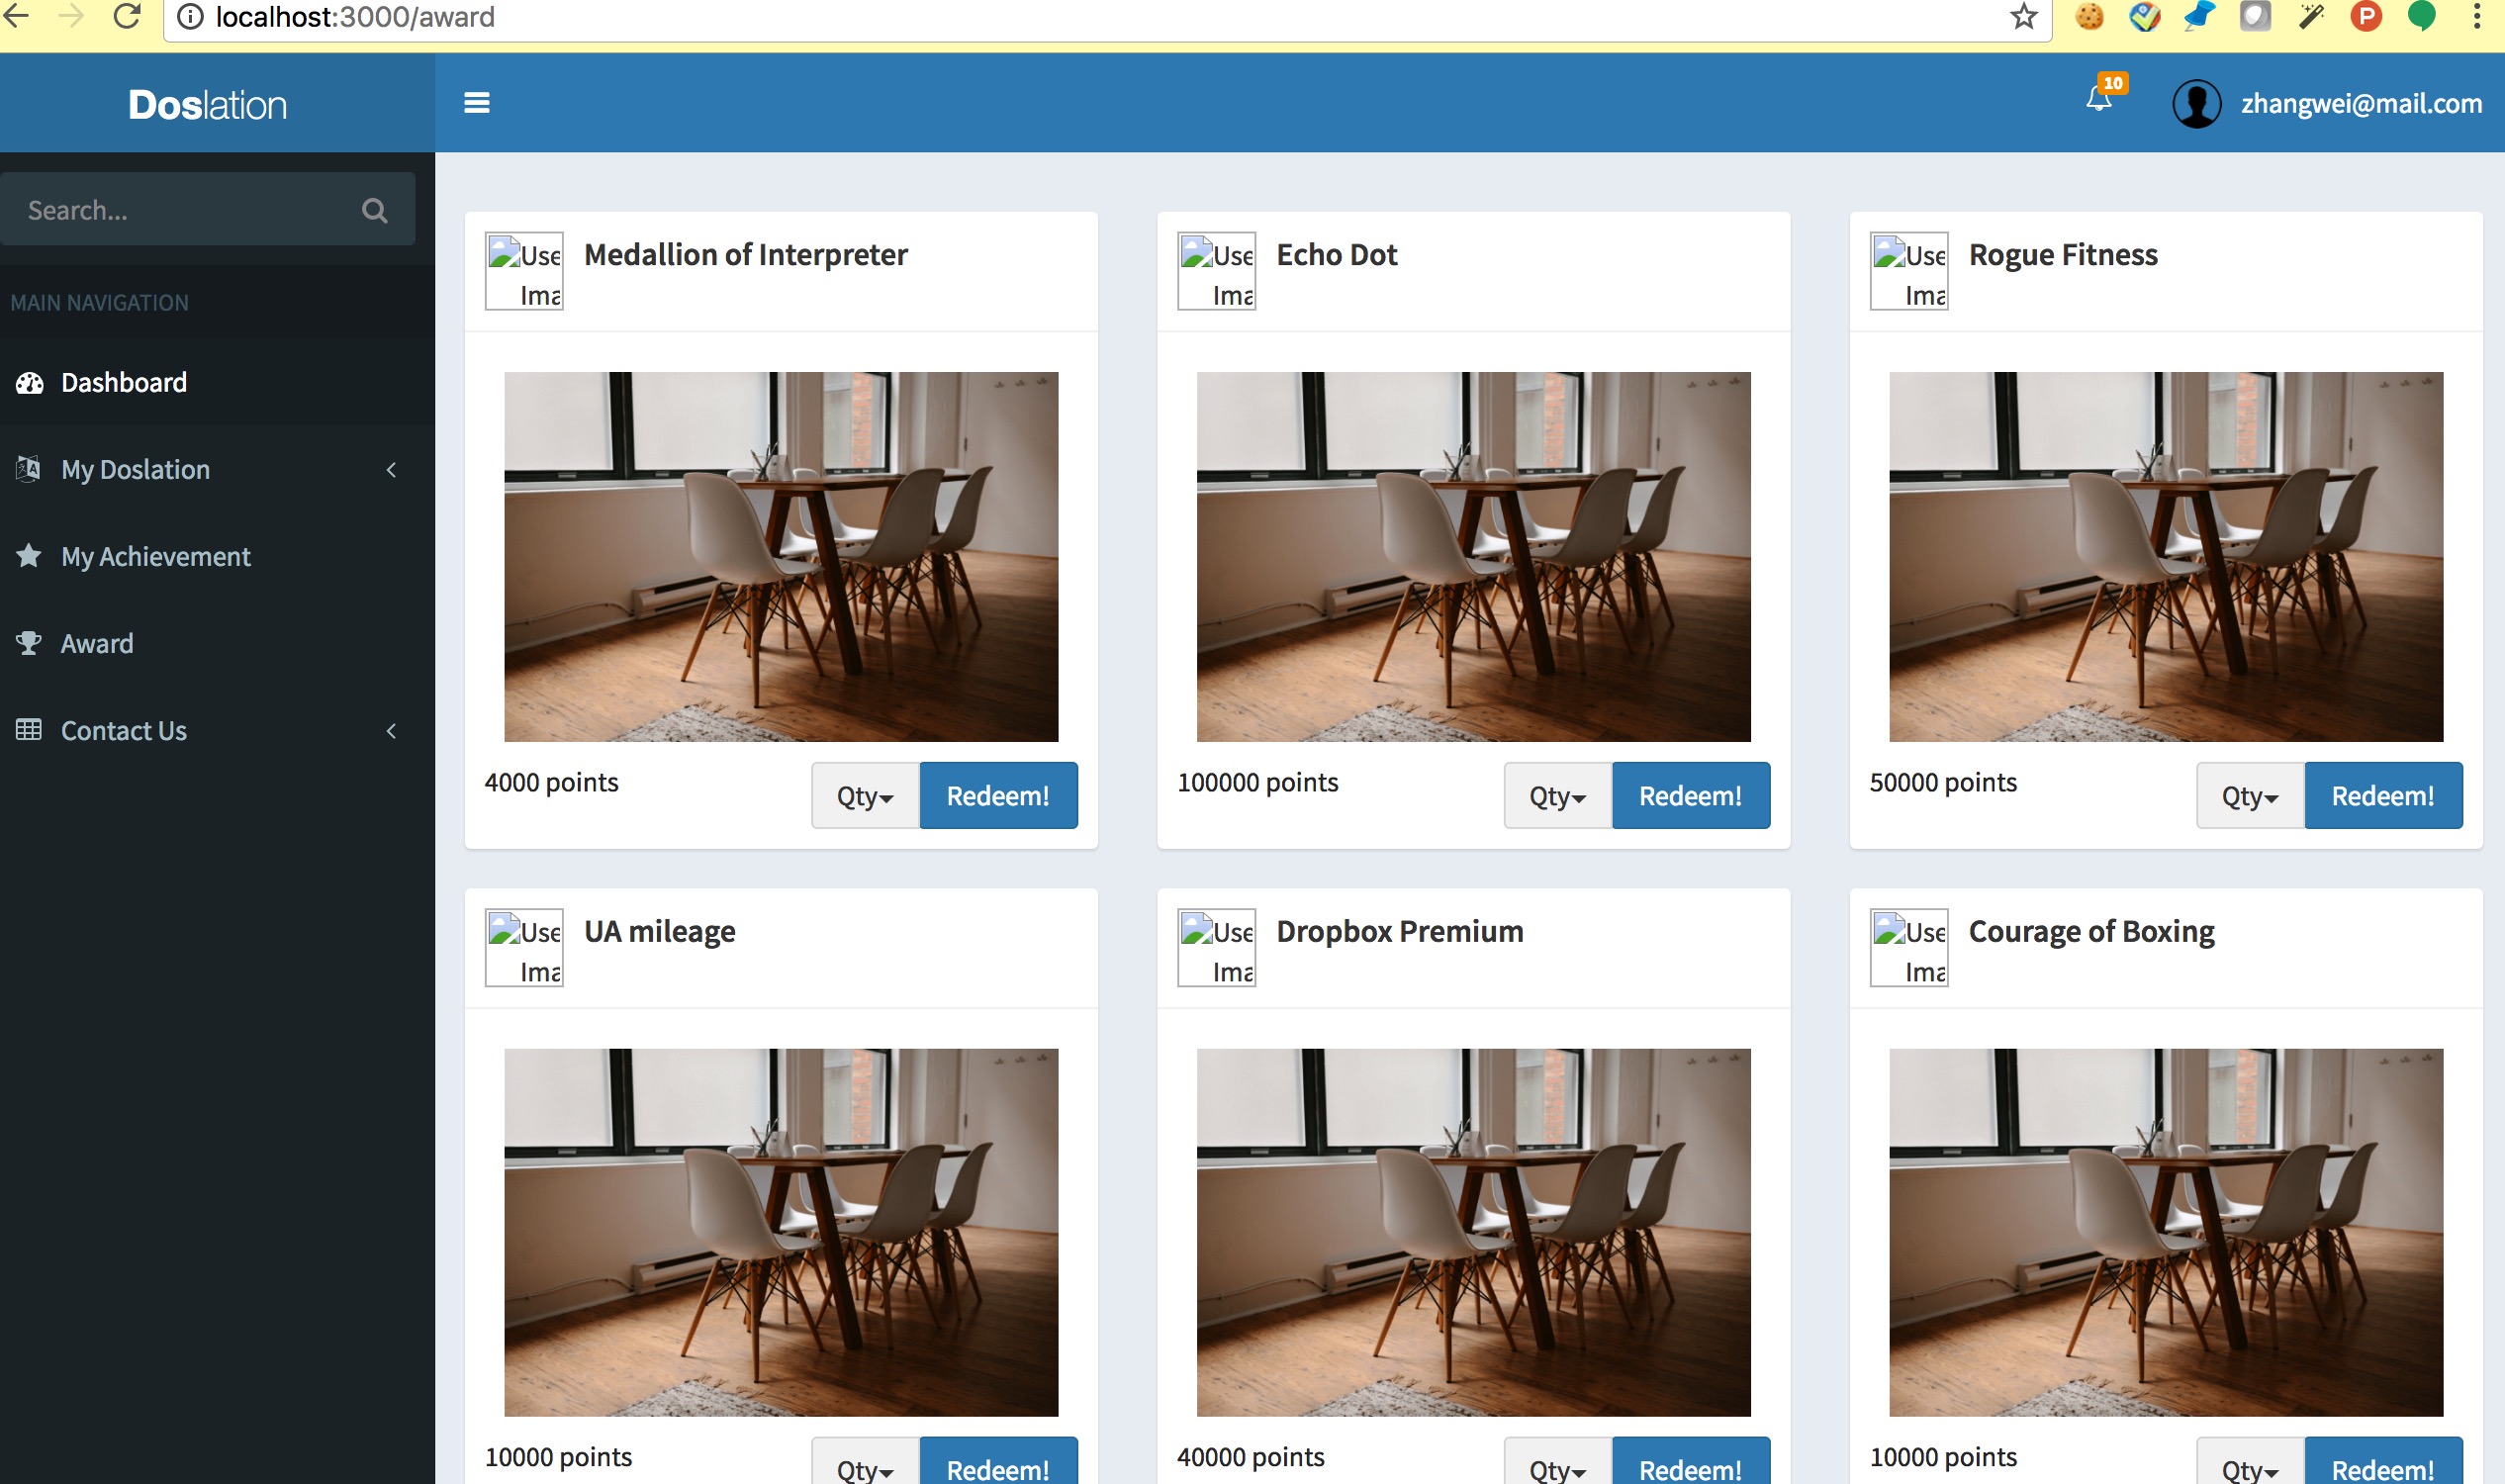Open the Qty dropdown for Echo Dot
Image resolution: width=2505 pixels, height=1484 pixels.
click(x=1557, y=795)
